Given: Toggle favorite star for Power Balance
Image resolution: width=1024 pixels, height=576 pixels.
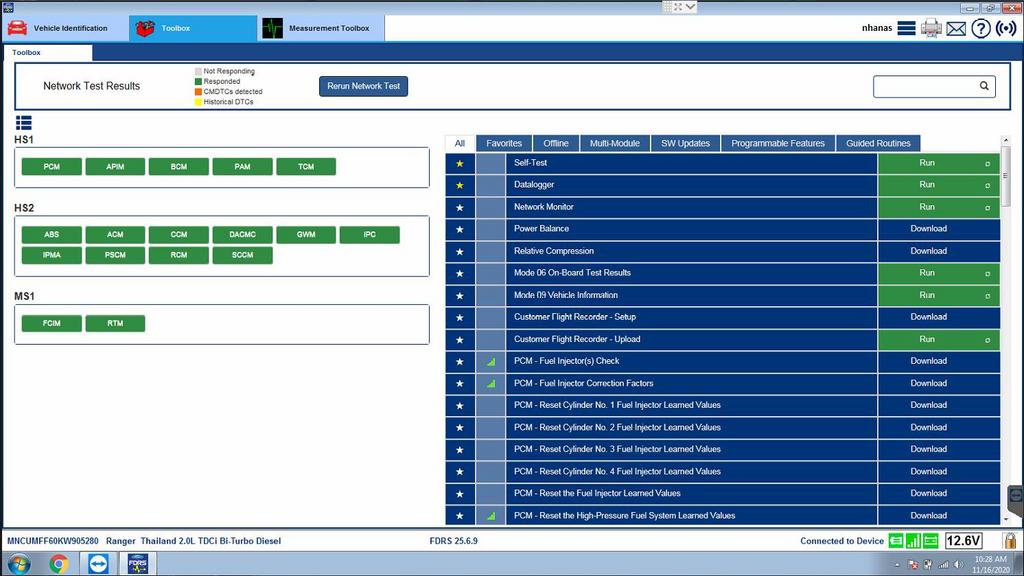Looking at the screenshot, I should click(x=460, y=229).
